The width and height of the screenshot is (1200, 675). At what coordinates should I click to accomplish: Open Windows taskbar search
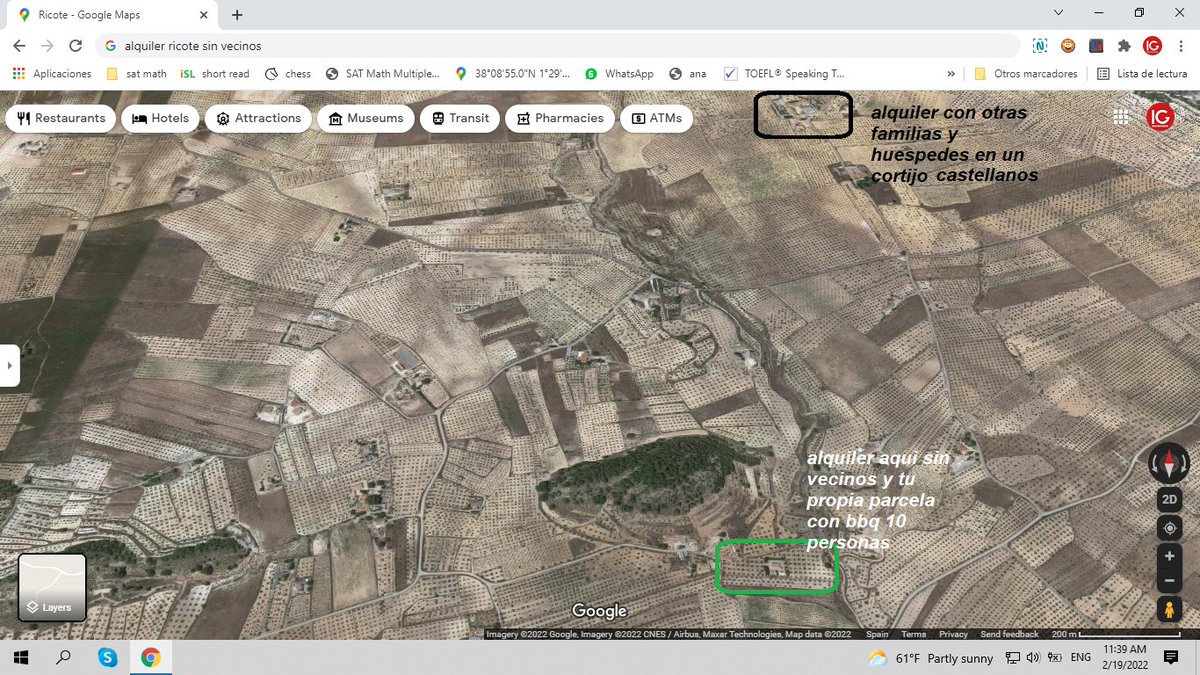[x=64, y=657]
